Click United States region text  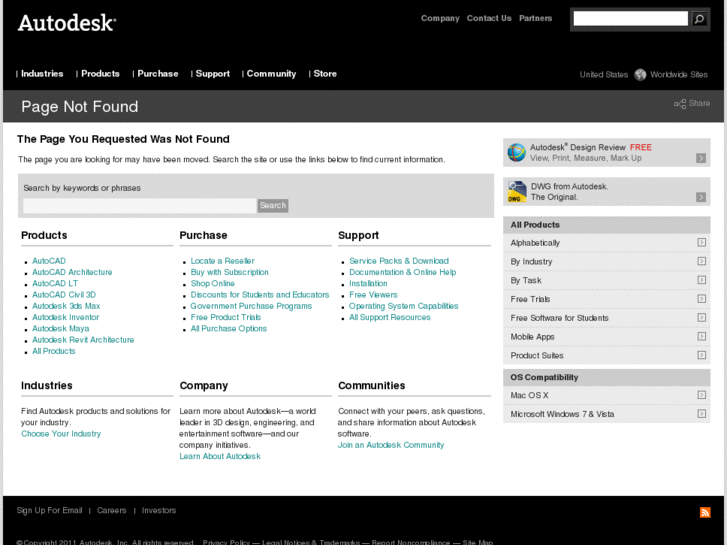[604, 74]
